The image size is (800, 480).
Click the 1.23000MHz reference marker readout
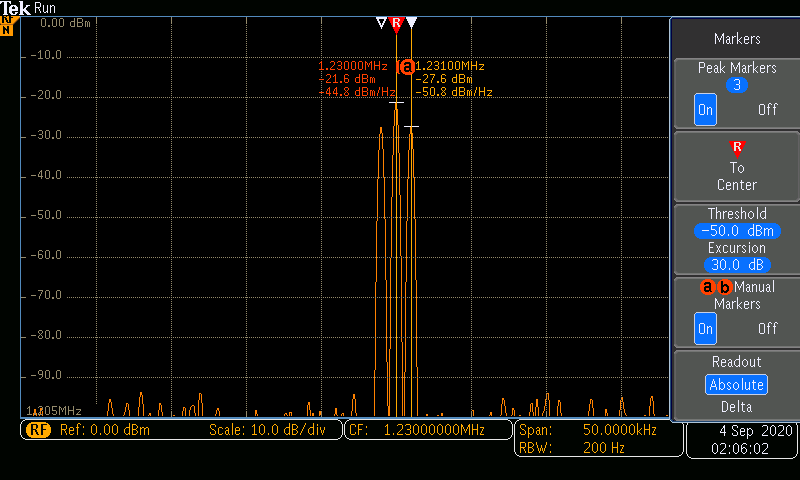pos(353,66)
